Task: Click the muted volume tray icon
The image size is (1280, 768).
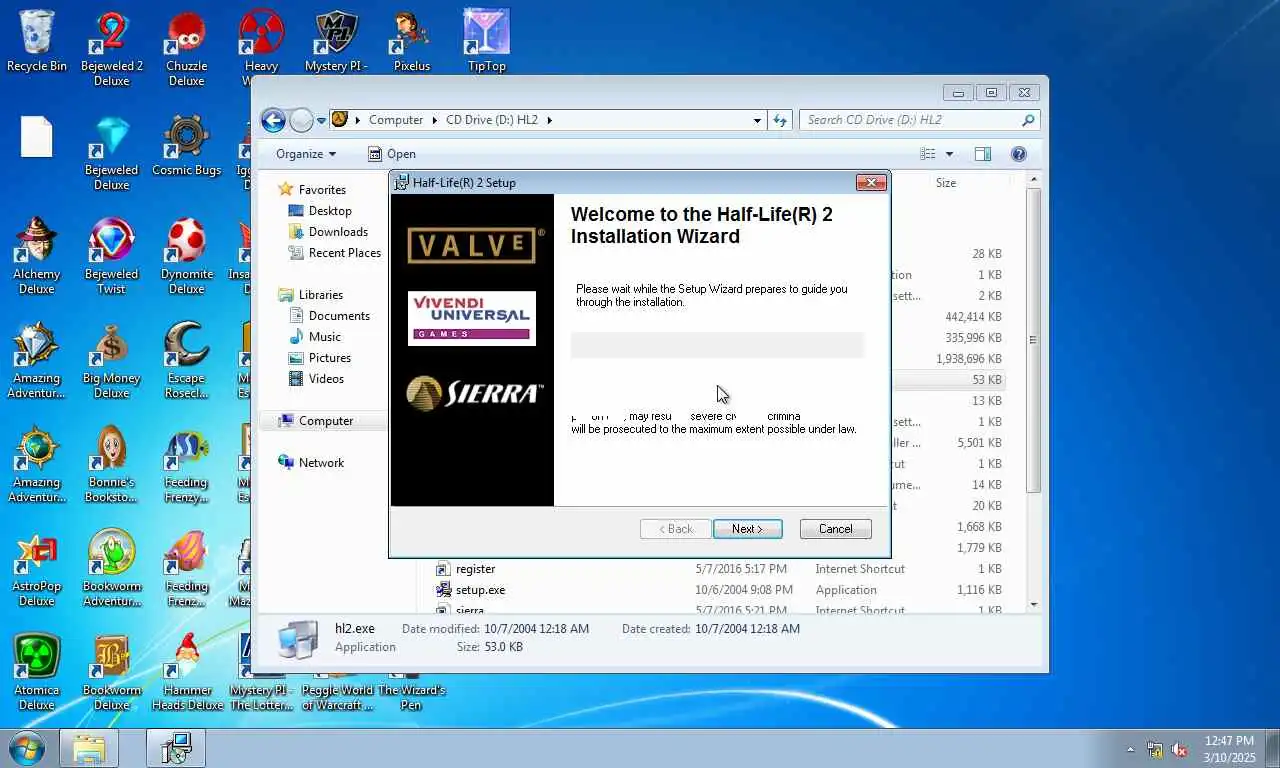Action: (x=1179, y=749)
